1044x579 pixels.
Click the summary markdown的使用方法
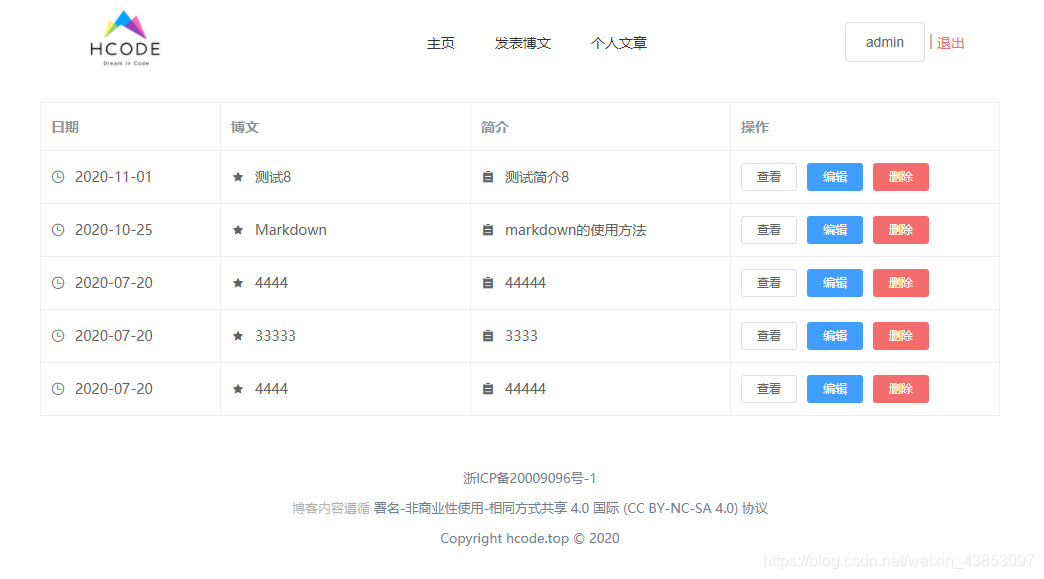(575, 230)
